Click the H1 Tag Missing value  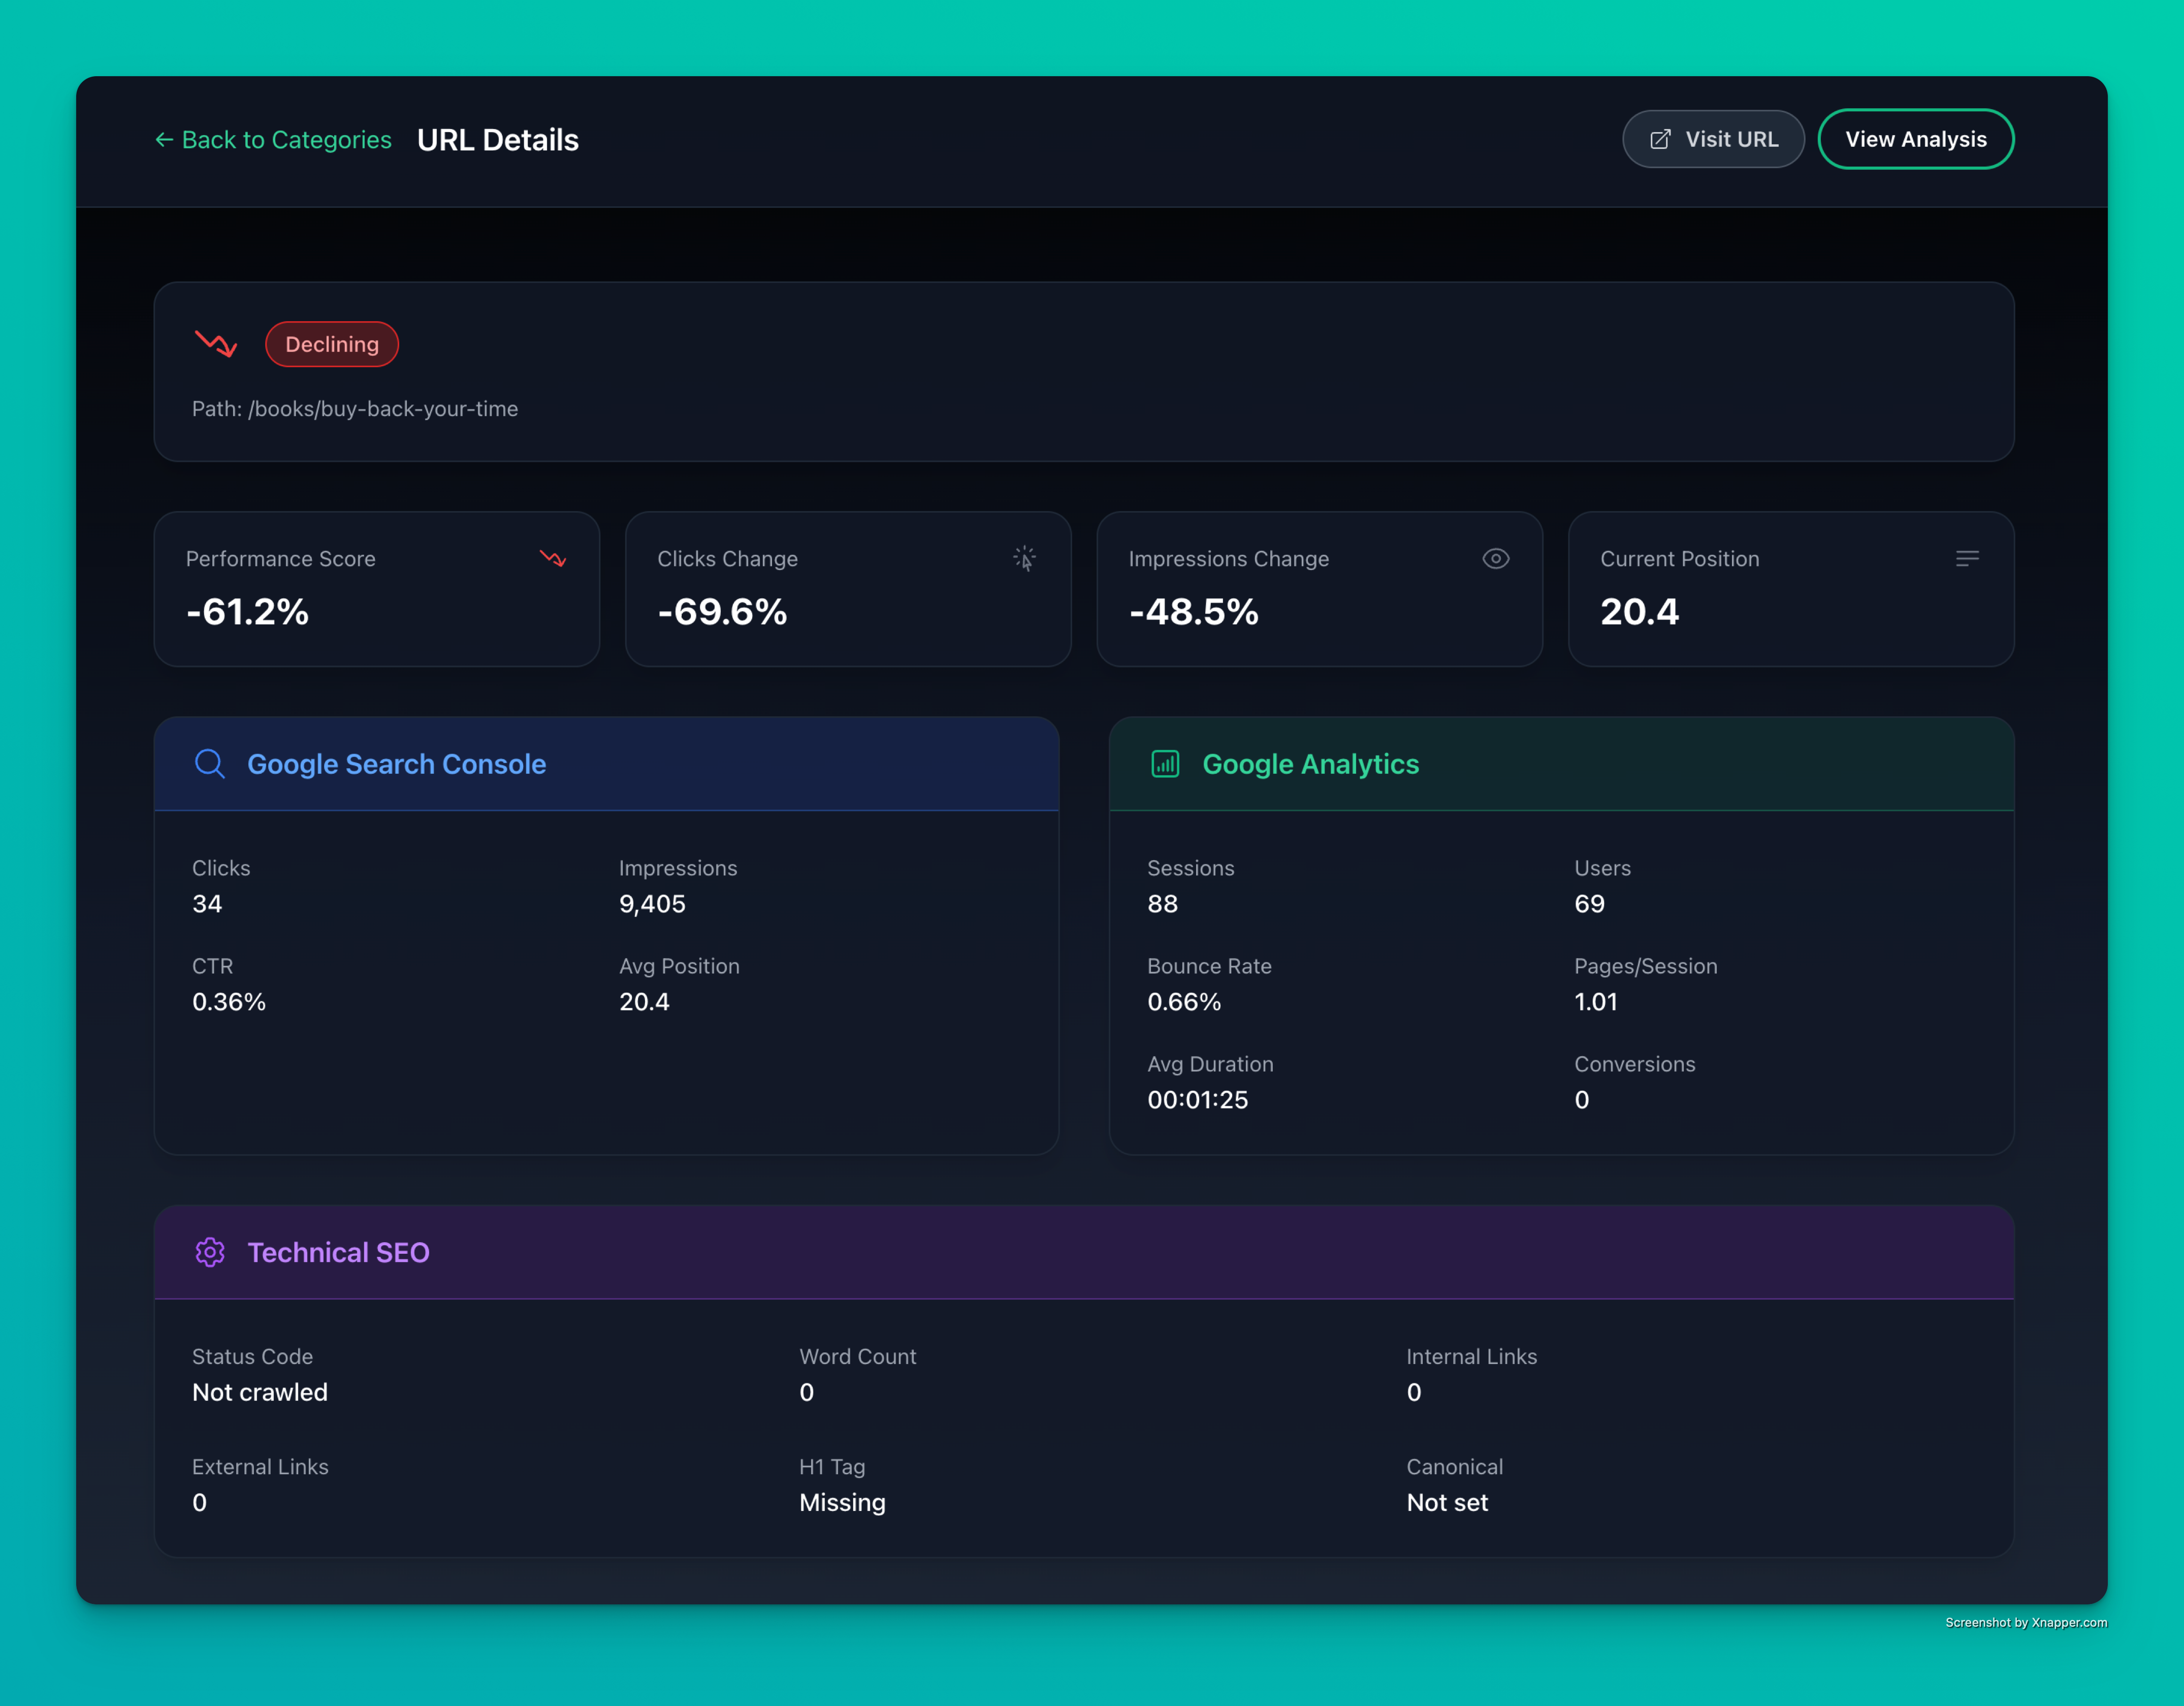coord(842,1502)
